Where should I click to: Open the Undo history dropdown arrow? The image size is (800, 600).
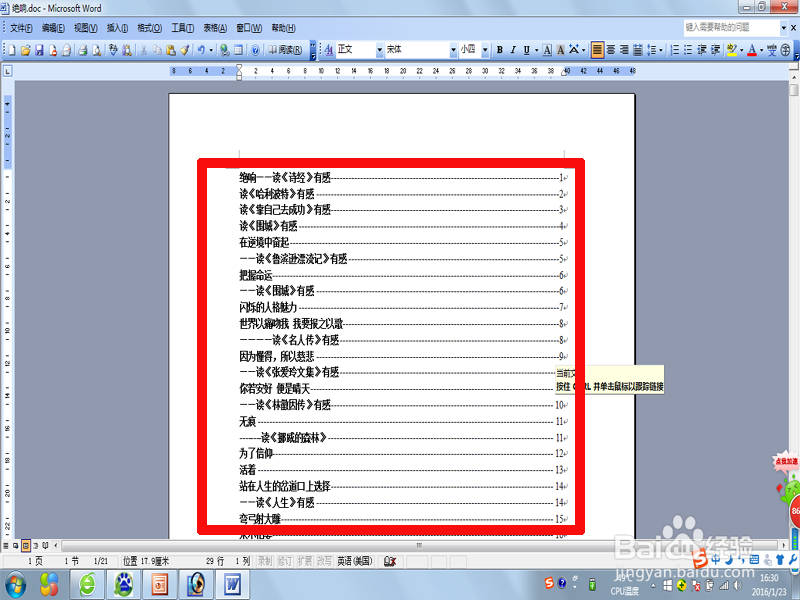(211, 50)
